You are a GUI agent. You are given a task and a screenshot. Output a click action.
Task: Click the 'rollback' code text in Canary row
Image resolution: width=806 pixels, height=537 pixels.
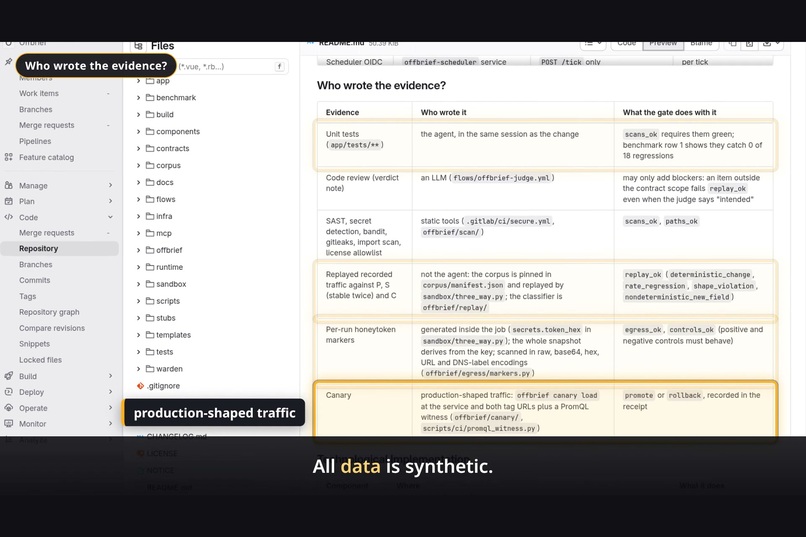tap(685, 396)
